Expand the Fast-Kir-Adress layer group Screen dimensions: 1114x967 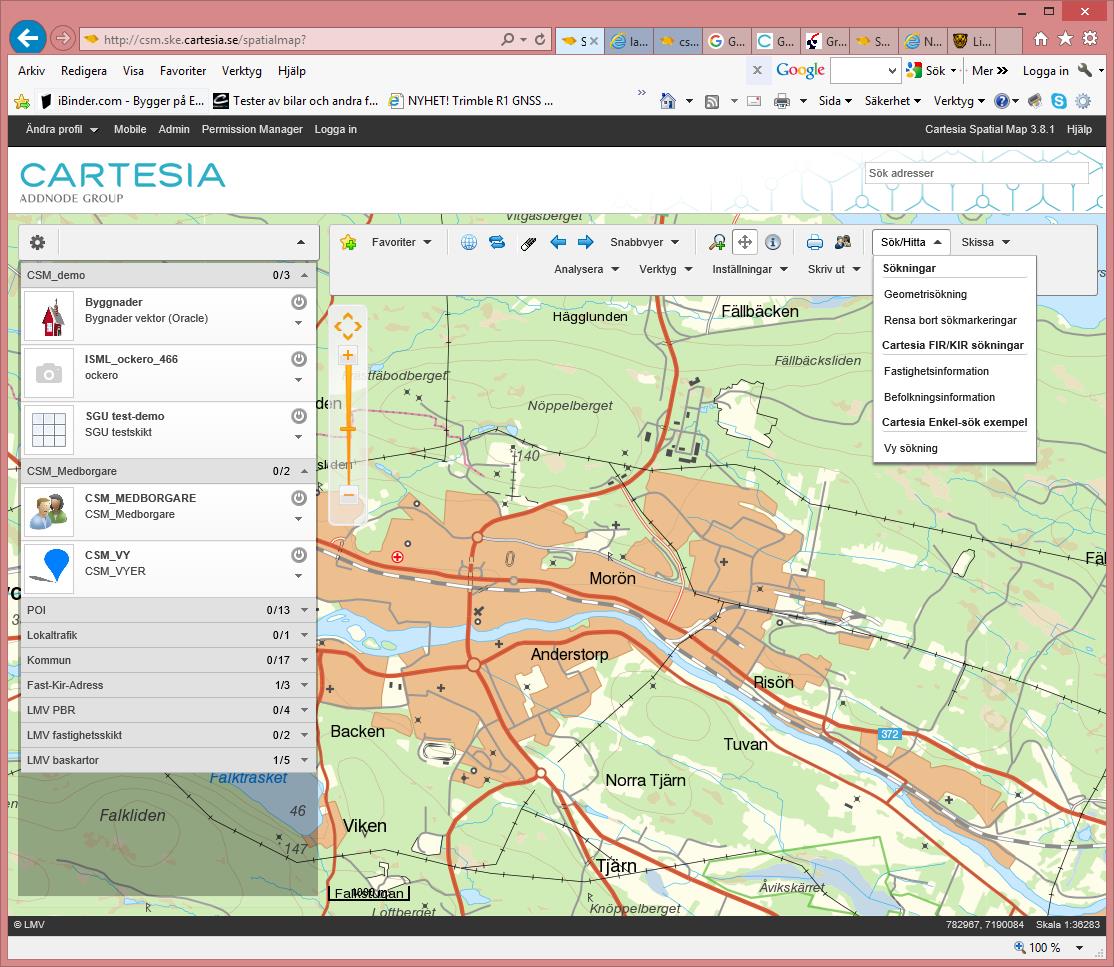pyautogui.click(x=305, y=685)
